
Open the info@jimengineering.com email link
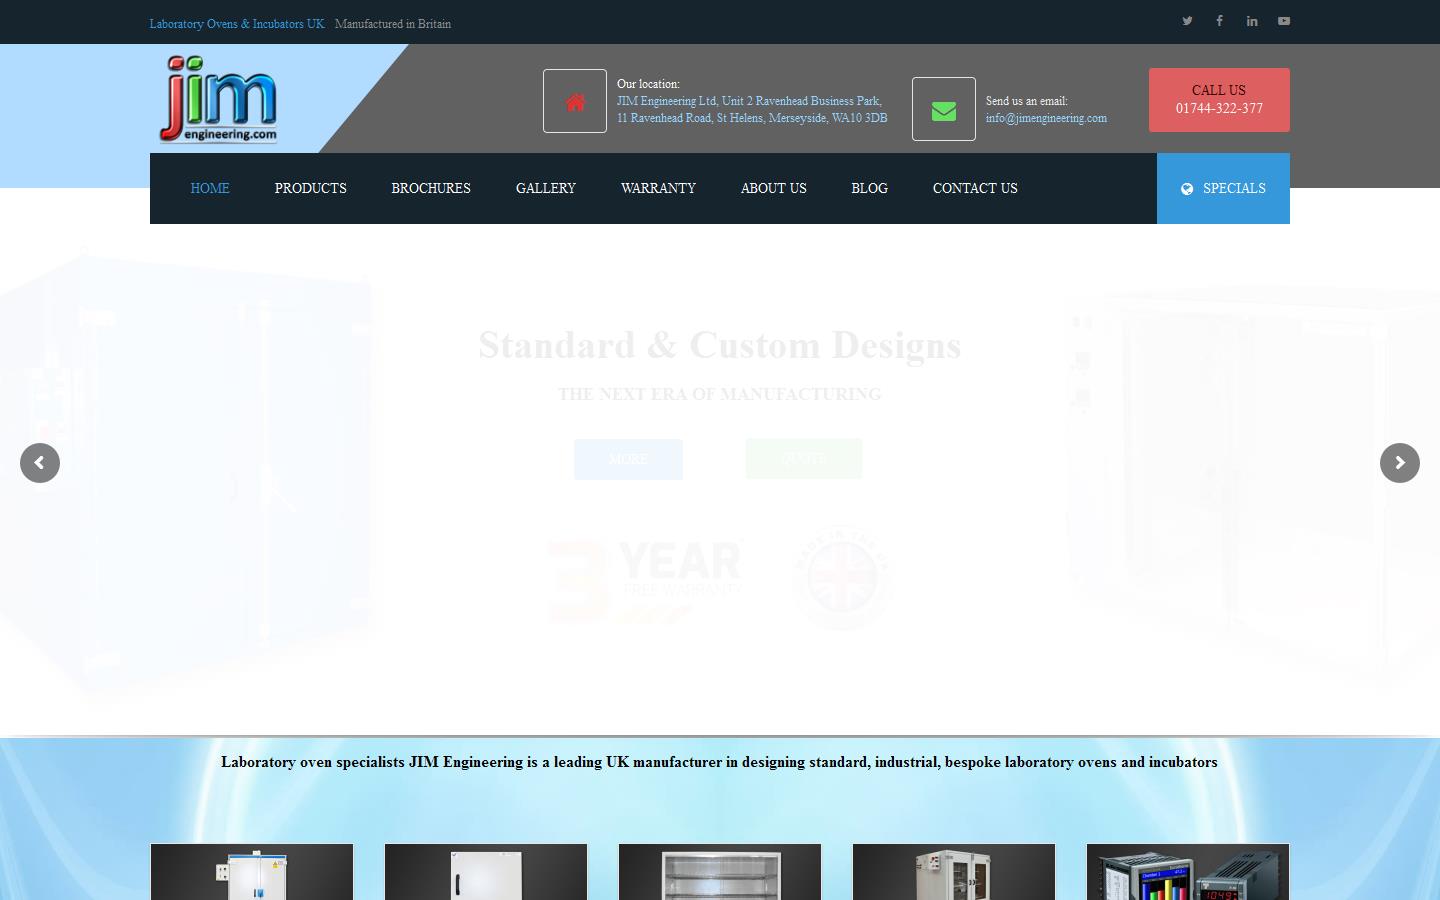pyautogui.click(x=1046, y=117)
